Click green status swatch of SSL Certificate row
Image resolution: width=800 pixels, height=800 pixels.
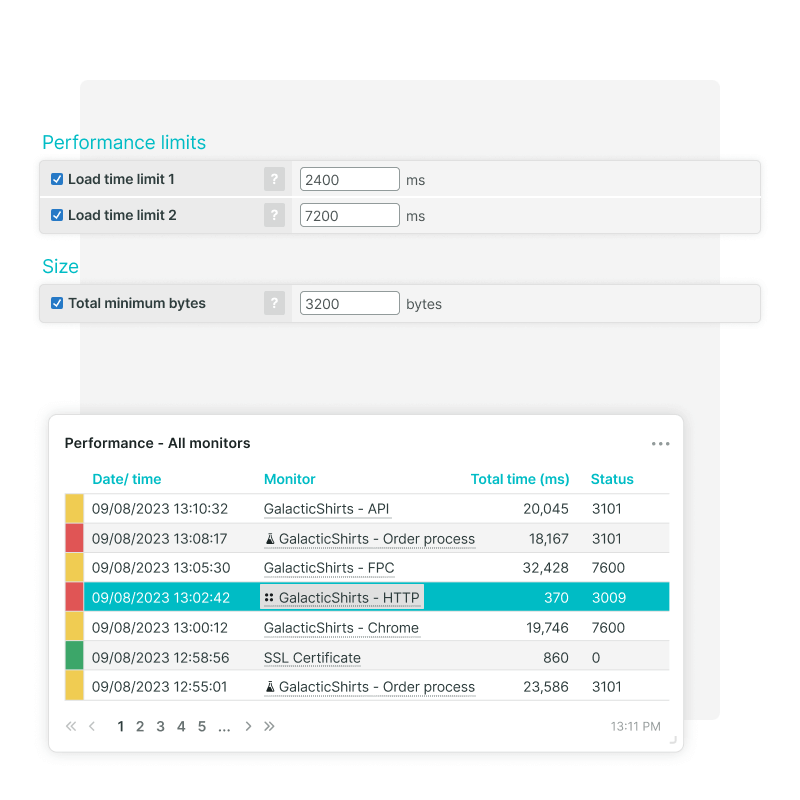click(74, 657)
